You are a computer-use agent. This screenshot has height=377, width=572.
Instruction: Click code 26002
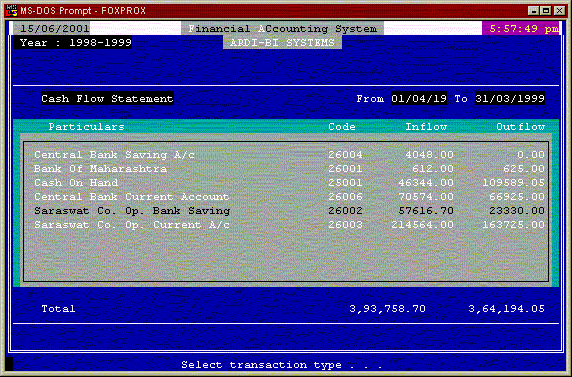345,211
